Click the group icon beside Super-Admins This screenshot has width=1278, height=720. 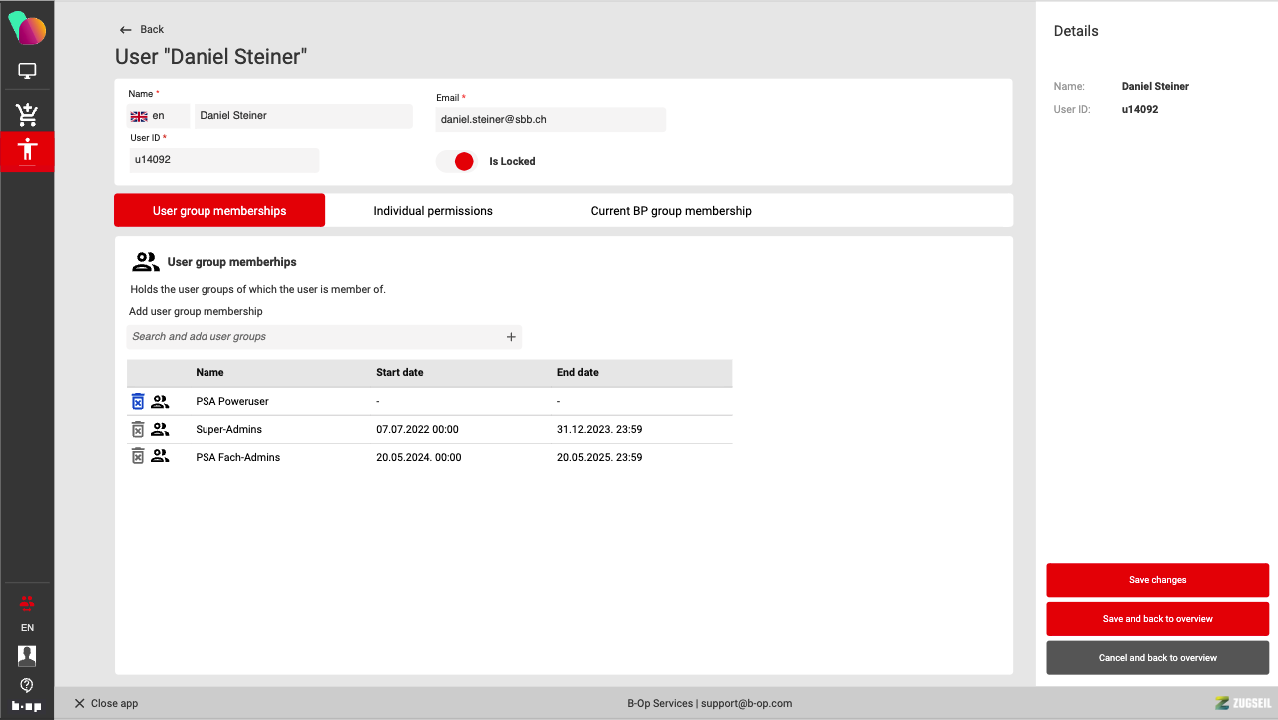160,429
